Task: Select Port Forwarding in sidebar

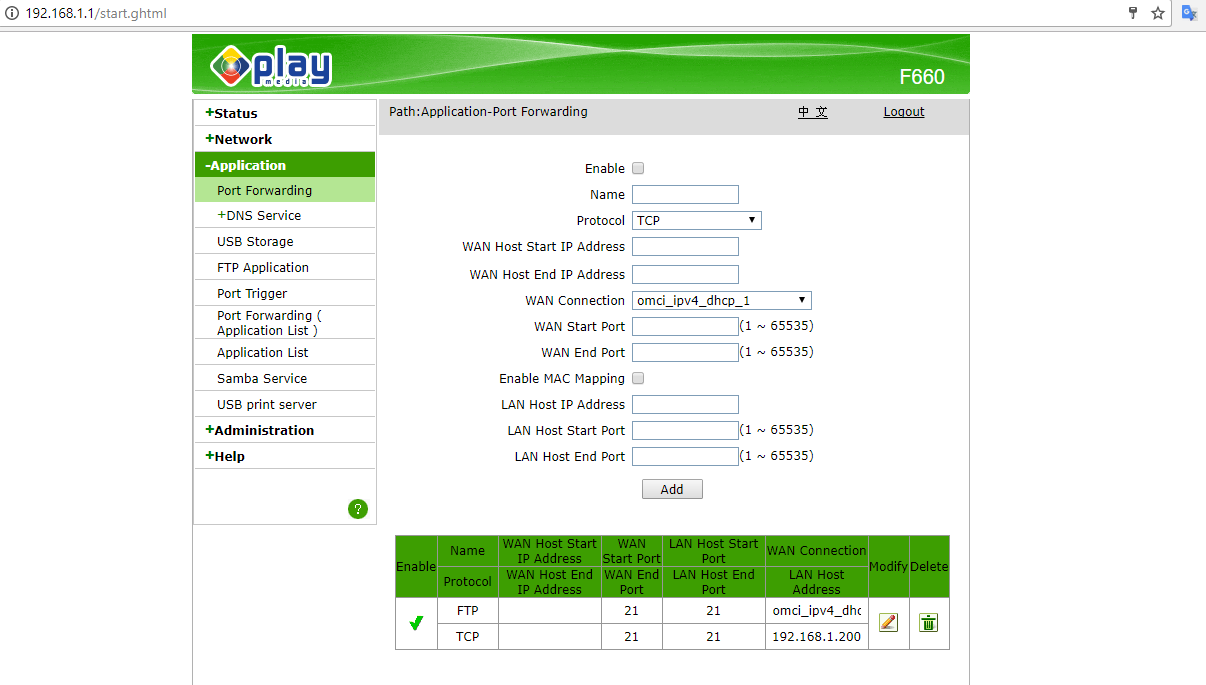Action: [285, 190]
